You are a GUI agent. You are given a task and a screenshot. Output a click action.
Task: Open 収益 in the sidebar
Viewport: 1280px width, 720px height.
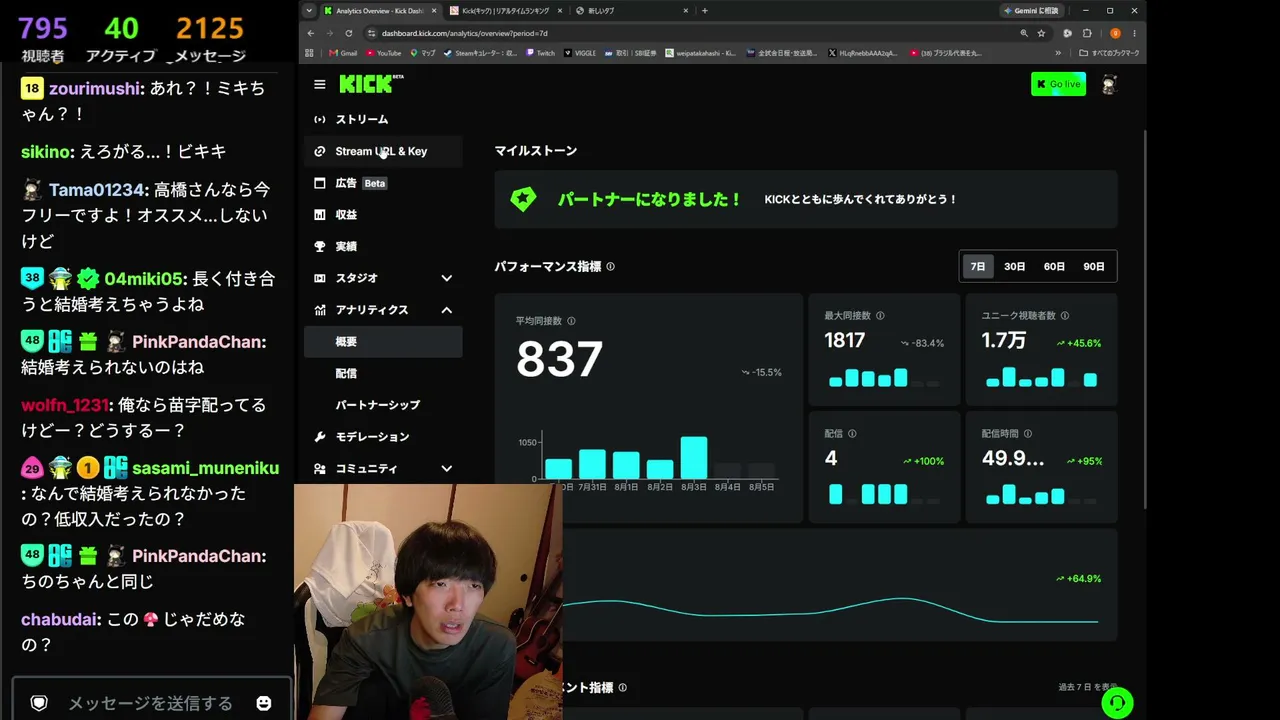point(383,215)
